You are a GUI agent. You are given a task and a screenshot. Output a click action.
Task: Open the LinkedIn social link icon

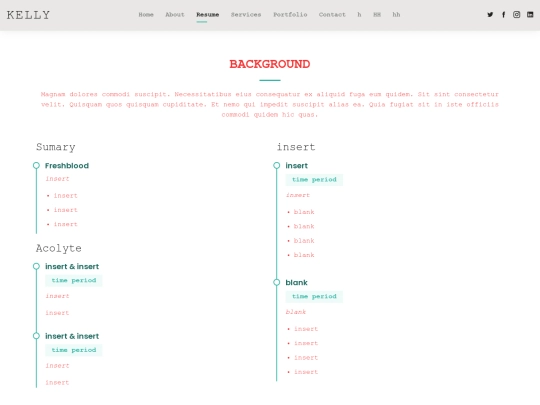(x=530, y=14)
